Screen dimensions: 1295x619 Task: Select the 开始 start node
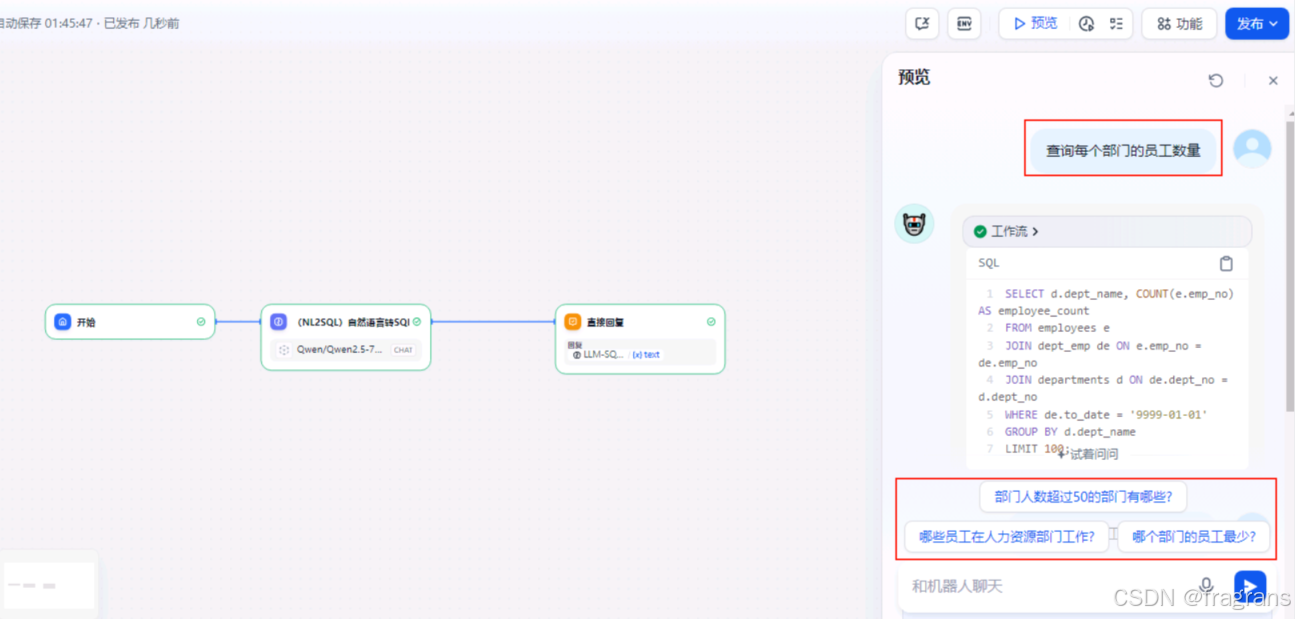point(130,322)
